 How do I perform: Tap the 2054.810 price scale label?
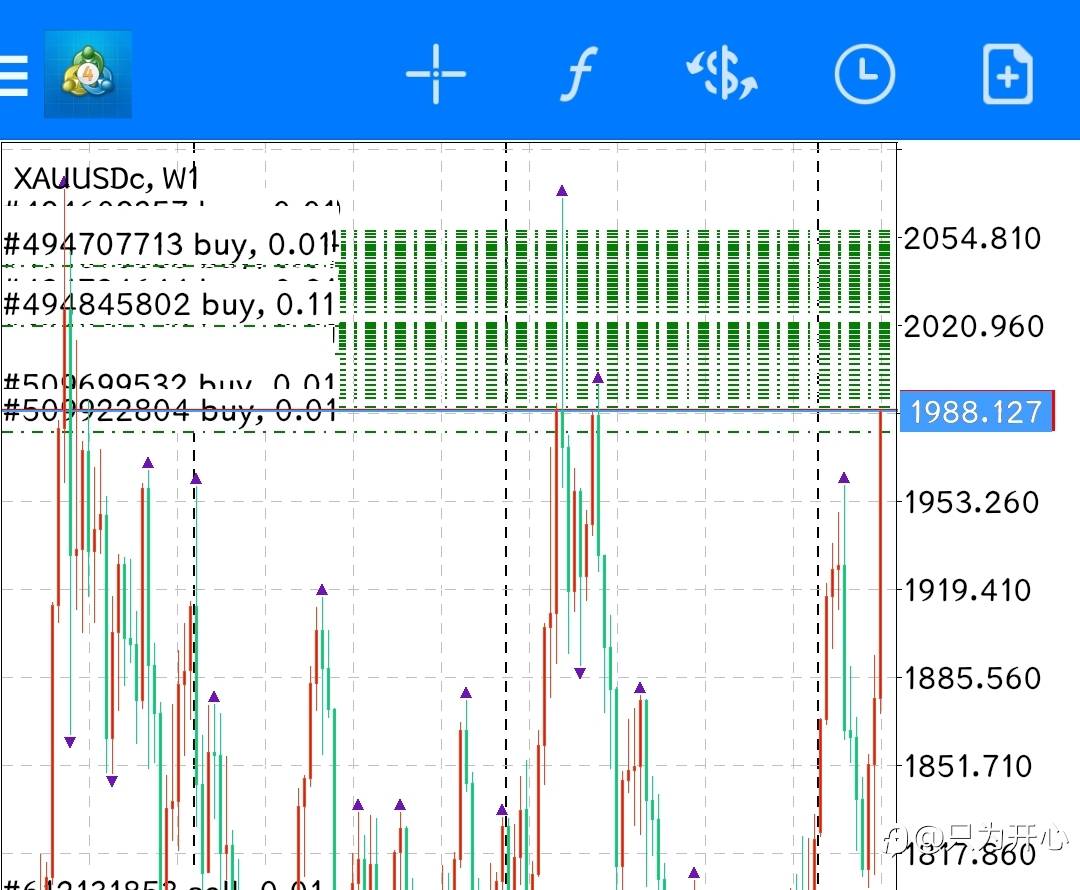coord(972,239)
